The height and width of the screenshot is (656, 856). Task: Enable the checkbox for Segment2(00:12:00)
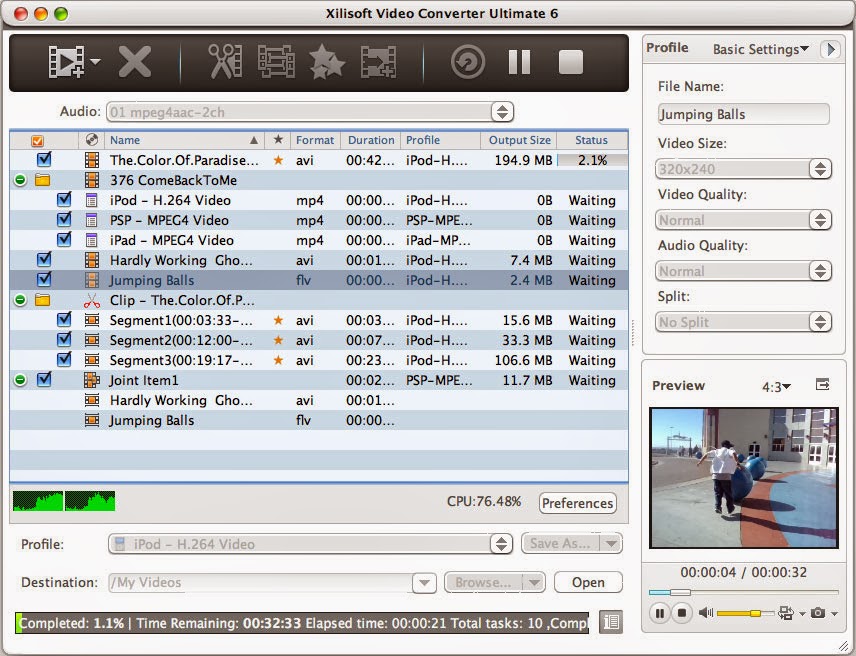click(64, 340)
